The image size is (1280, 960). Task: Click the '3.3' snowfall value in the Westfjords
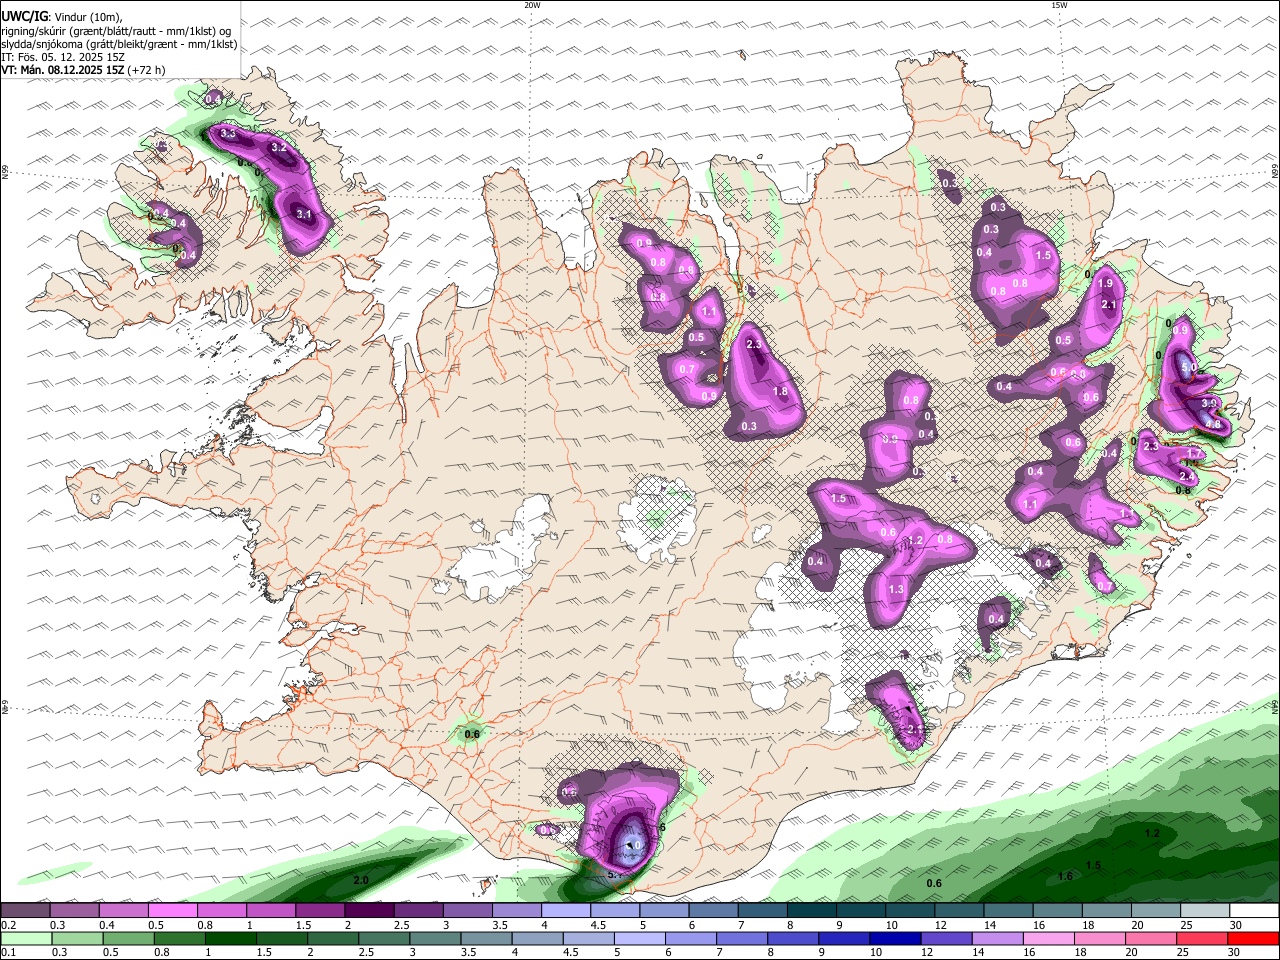[227, 134]
